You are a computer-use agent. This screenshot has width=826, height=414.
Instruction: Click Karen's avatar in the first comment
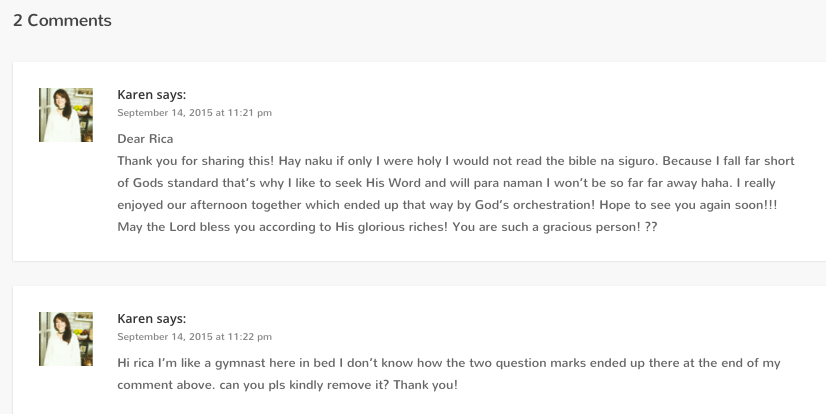[66, 114]
